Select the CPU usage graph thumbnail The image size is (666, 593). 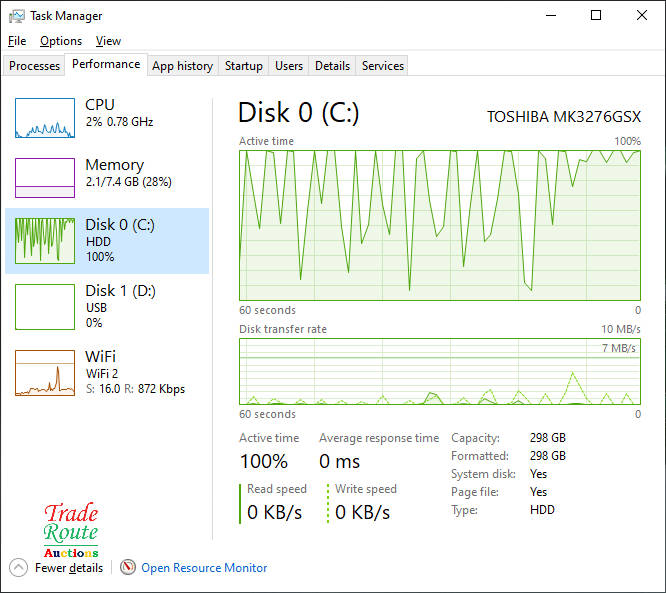pos(45,118)
